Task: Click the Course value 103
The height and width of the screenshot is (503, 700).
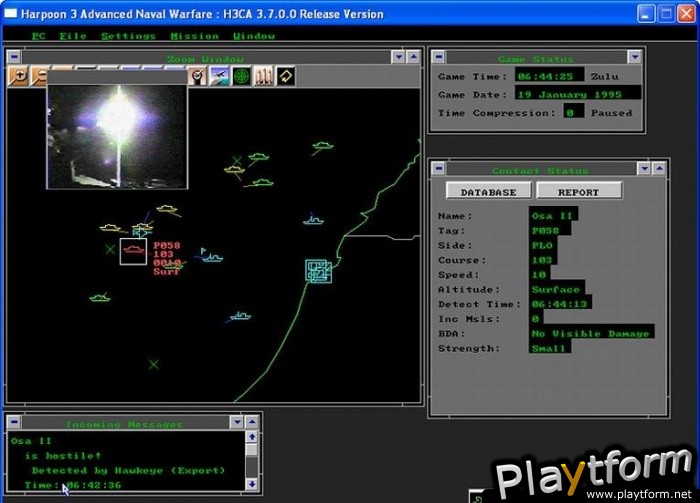Action: click(543, 260)
